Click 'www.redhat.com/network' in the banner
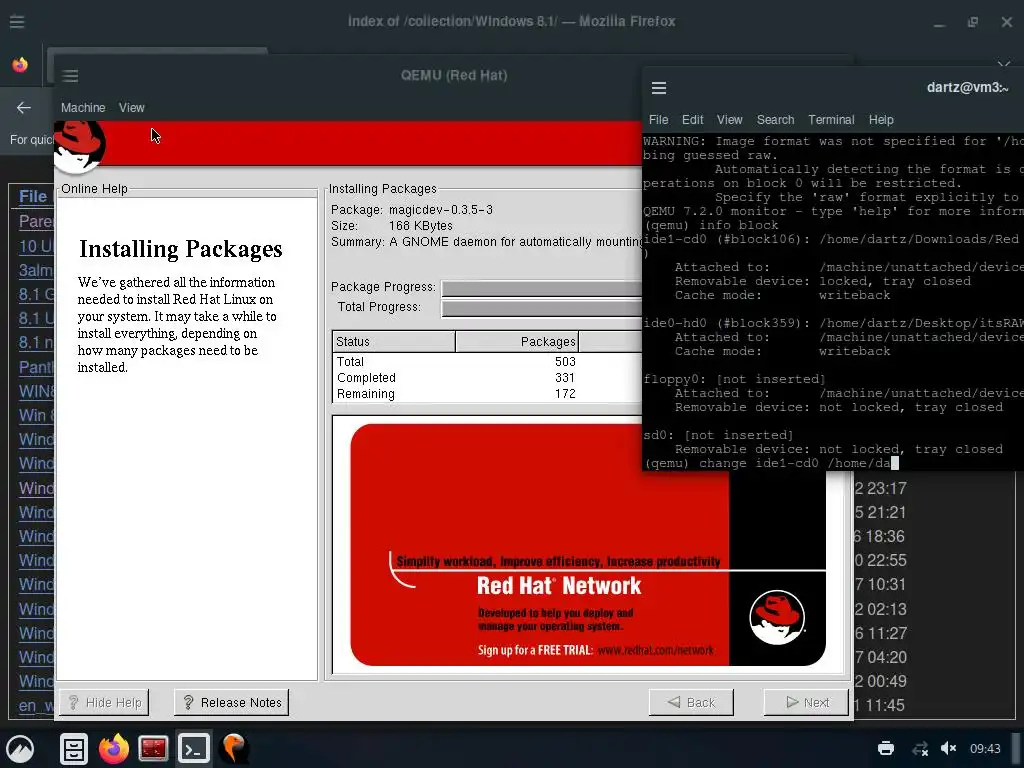The height and width of the screenshot is (768, 1024). [x=656, y=650]
